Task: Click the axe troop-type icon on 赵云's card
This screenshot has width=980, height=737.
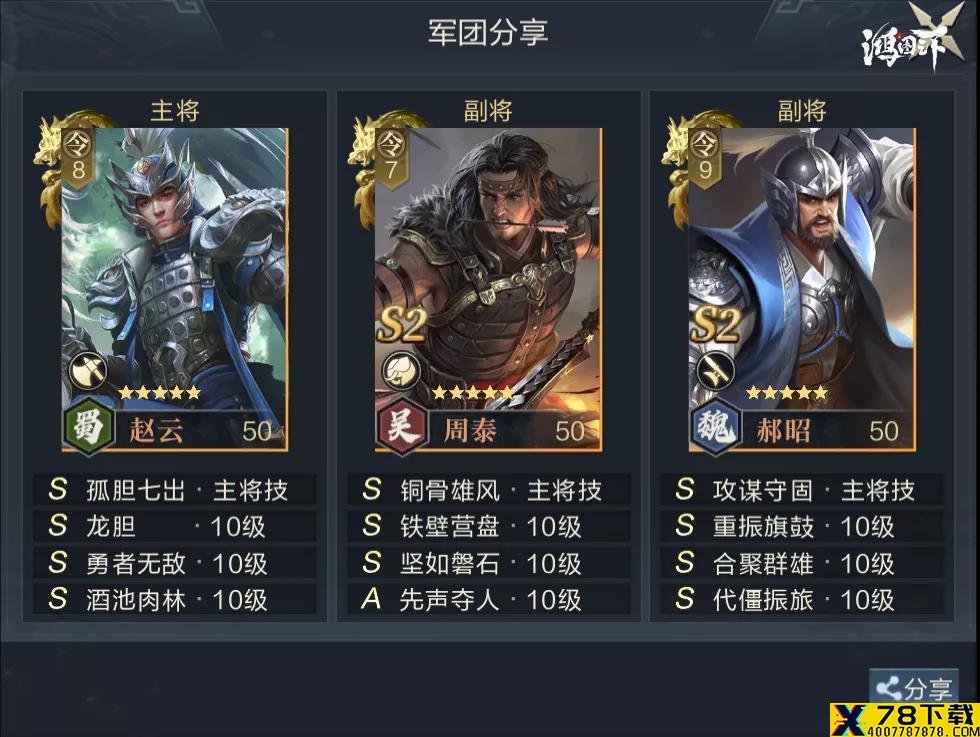Action: pyautogui.click(x=88, y=371)
